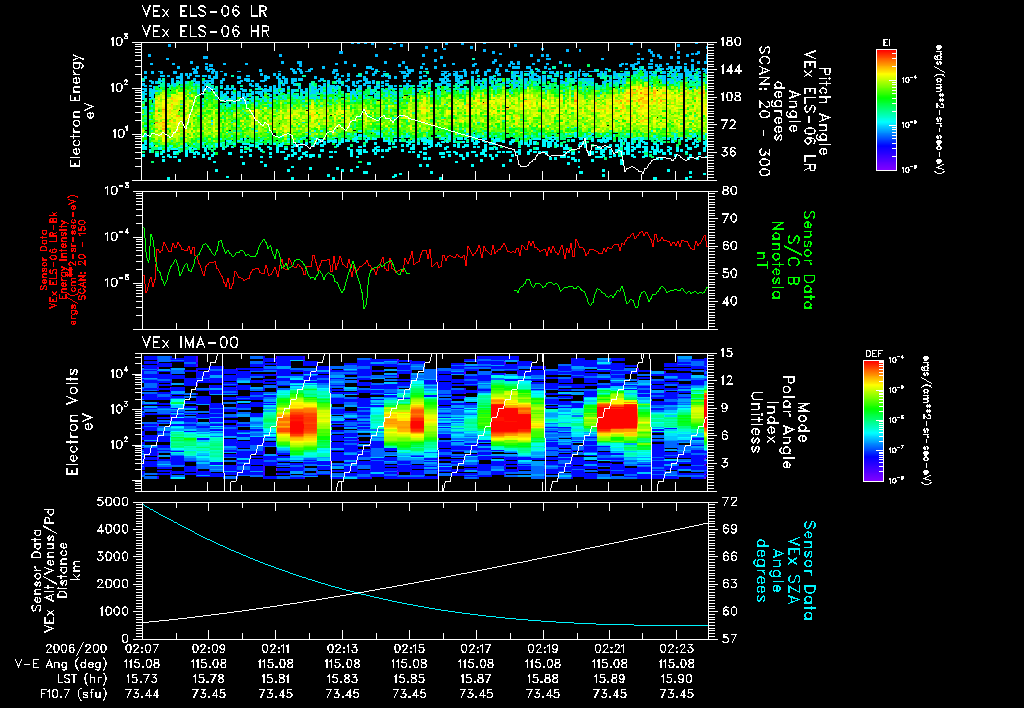Click the '2006/200' date label
This screenshot has width=1024, height=708.
tap(76, 649)
